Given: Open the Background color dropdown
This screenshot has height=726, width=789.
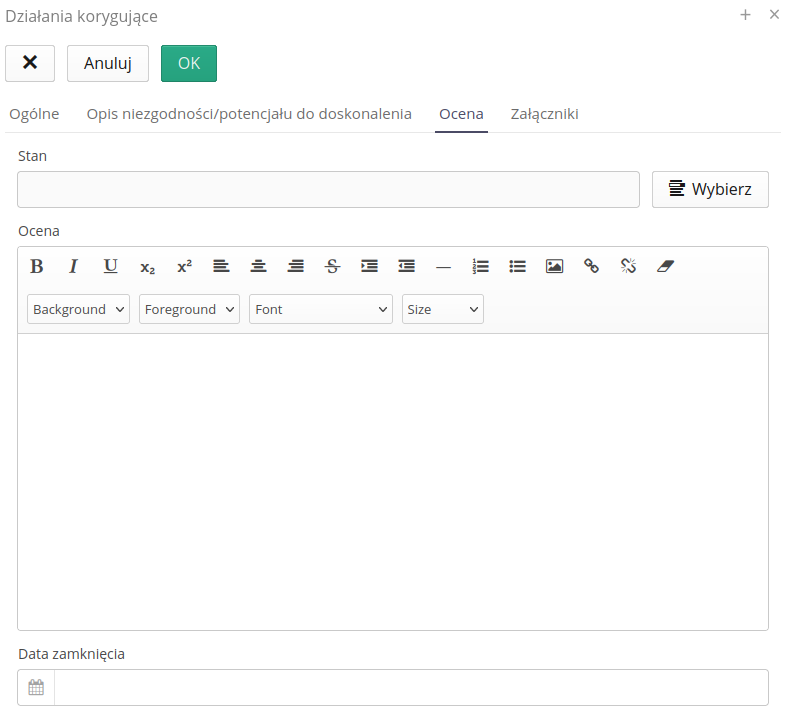Looking at the screenshot, I should [79, 309].
